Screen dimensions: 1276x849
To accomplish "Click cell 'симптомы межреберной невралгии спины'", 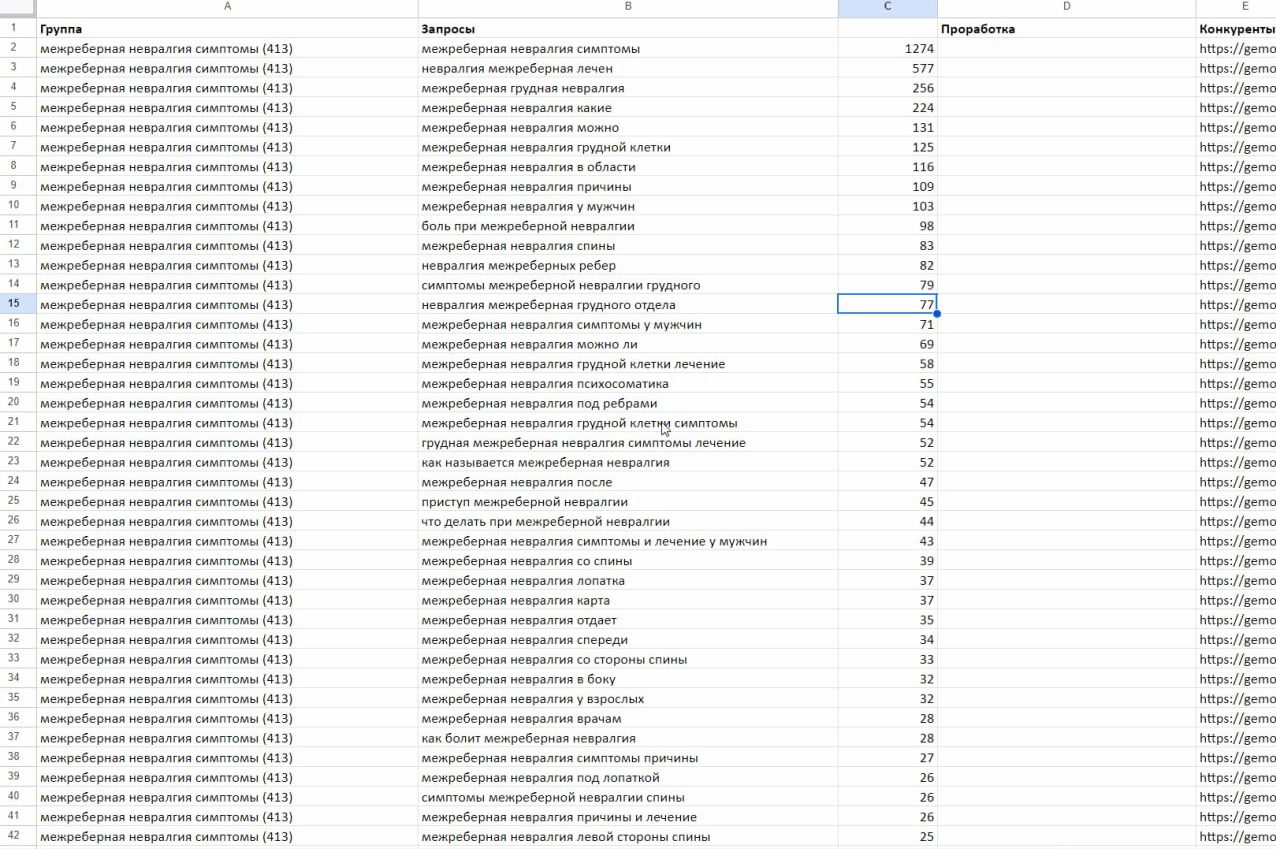I will click(628, 797).
